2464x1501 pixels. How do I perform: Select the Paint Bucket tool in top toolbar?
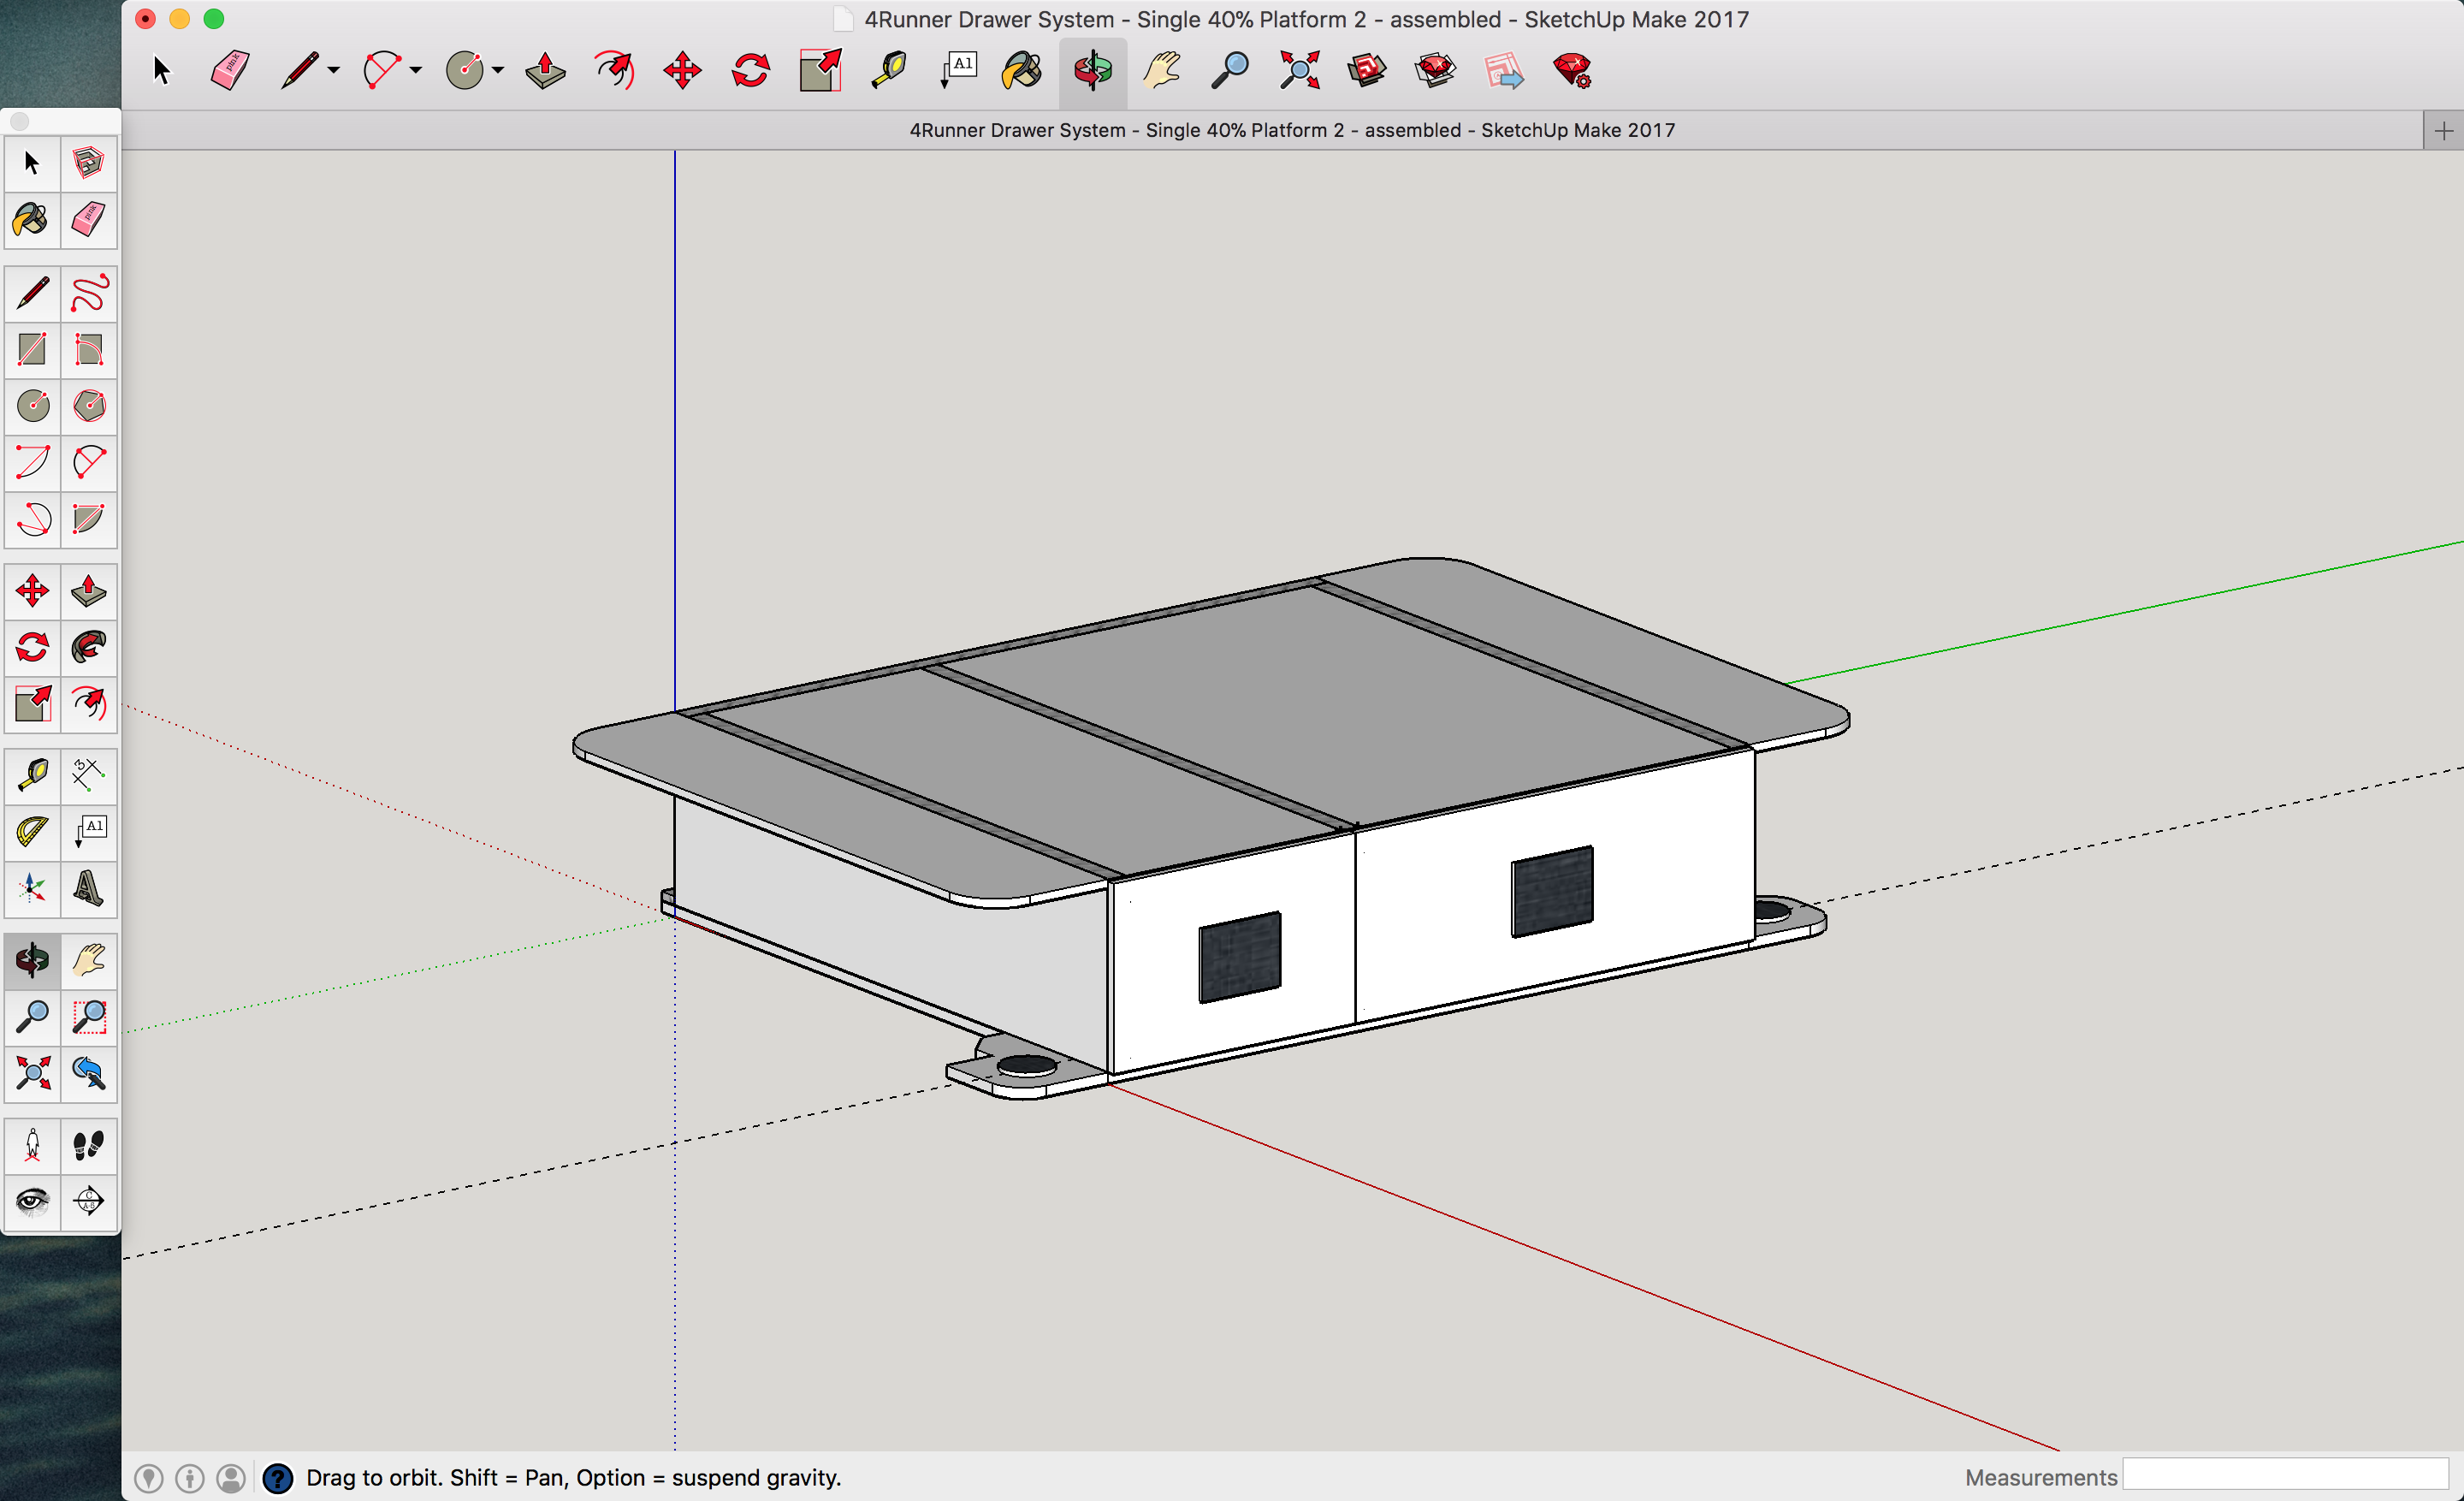click(x=1022, y=71)
